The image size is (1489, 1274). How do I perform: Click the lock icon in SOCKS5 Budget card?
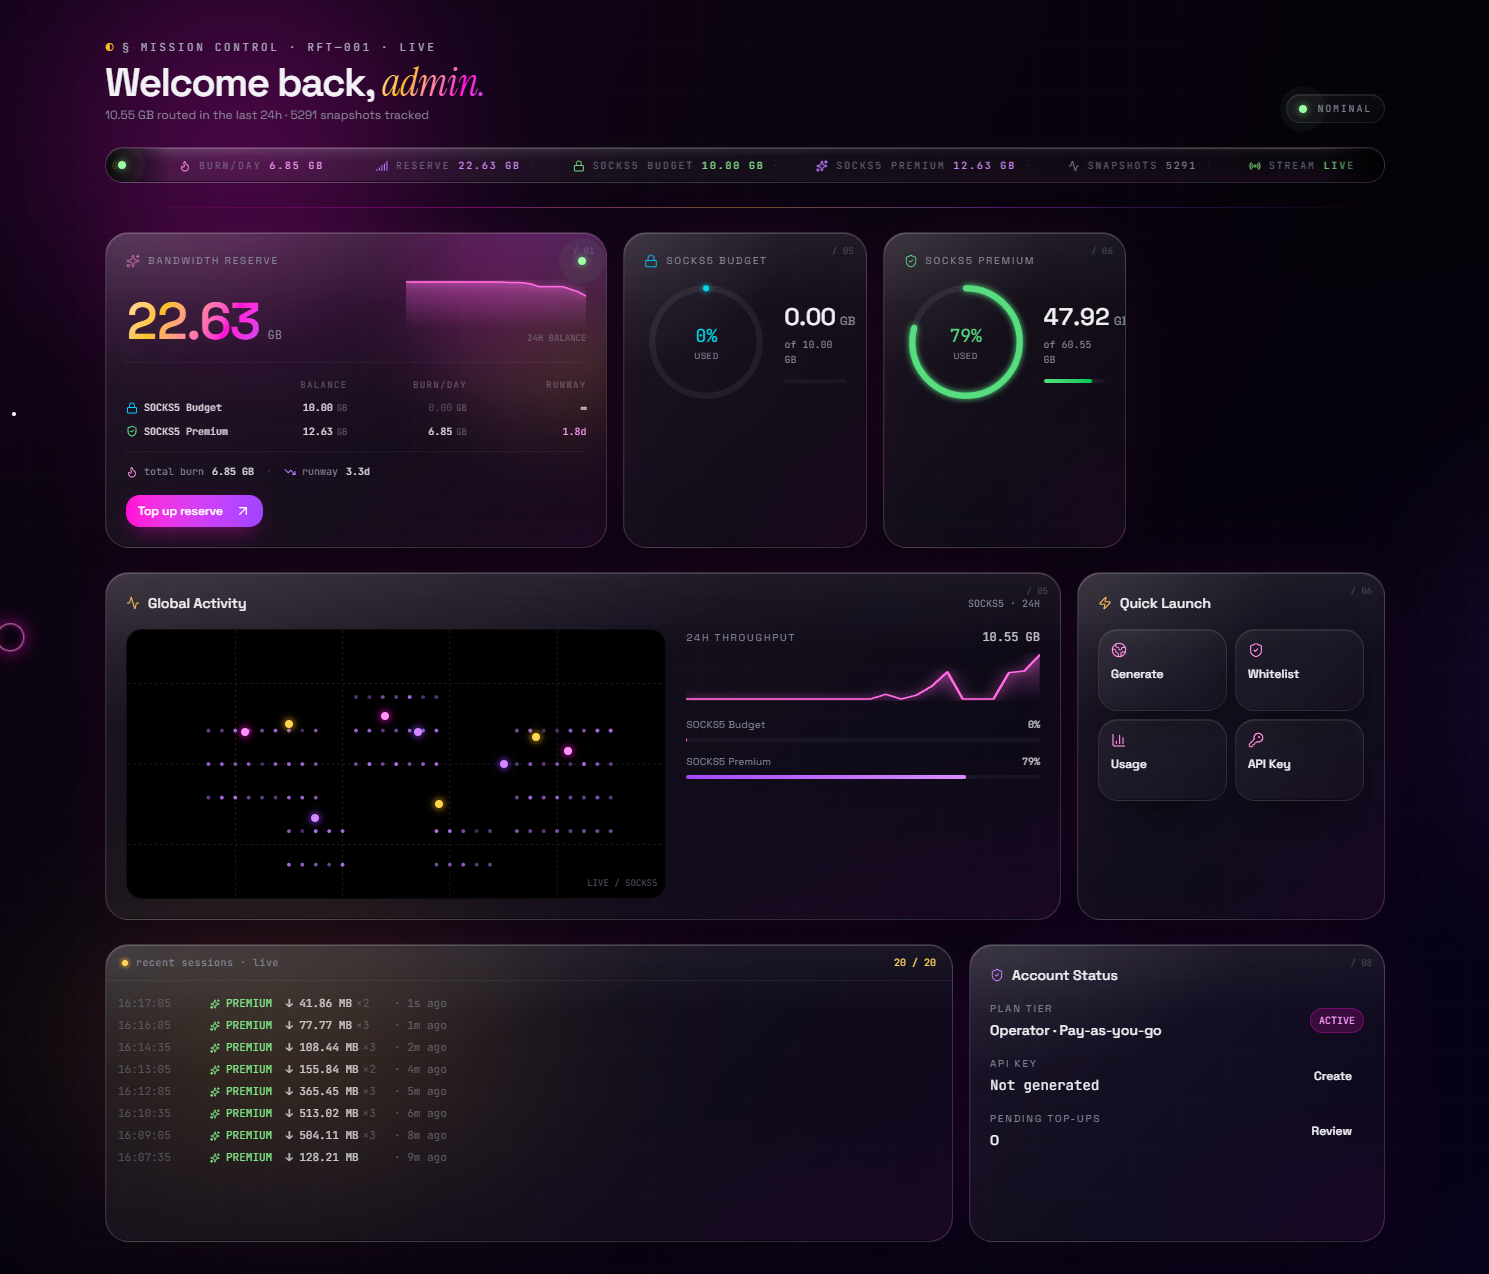click(651, 261)
